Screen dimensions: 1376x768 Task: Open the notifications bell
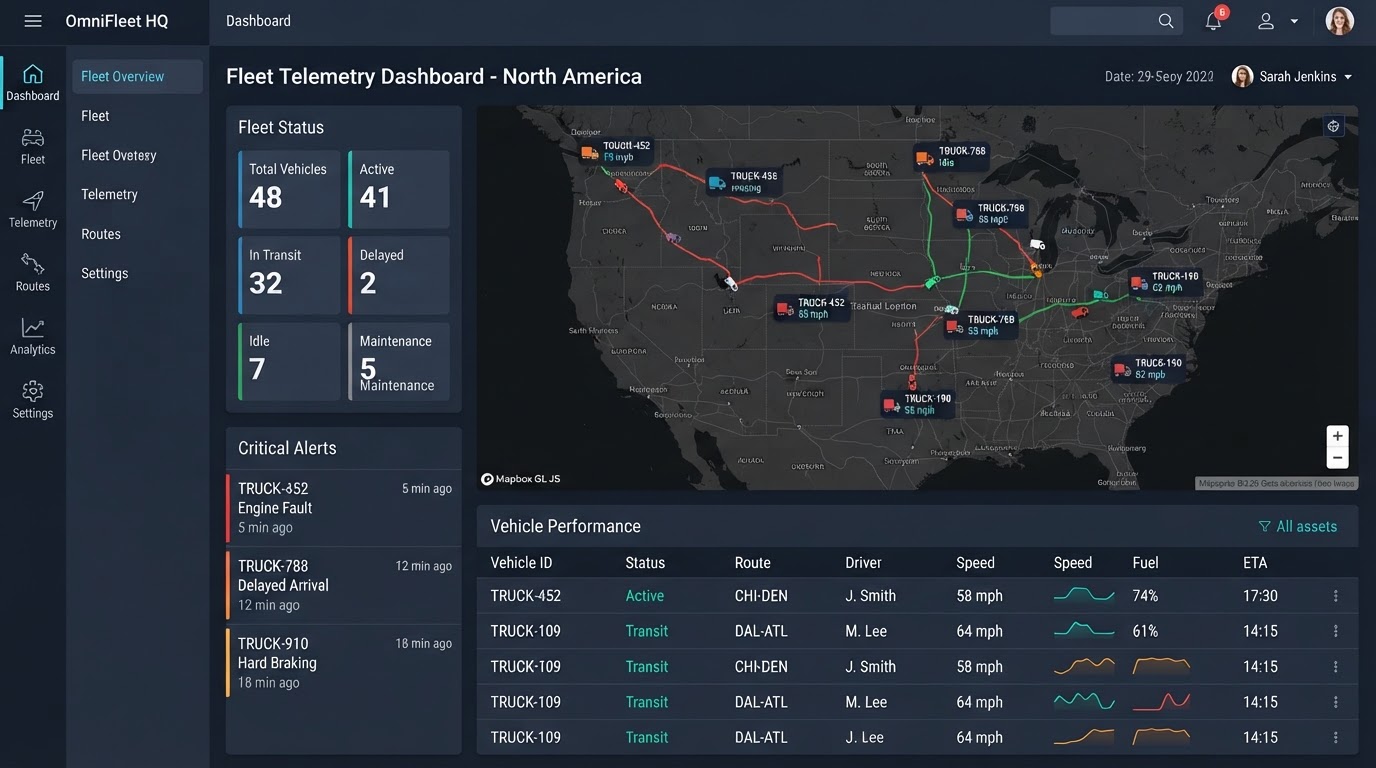click(x=1214, y=20)
